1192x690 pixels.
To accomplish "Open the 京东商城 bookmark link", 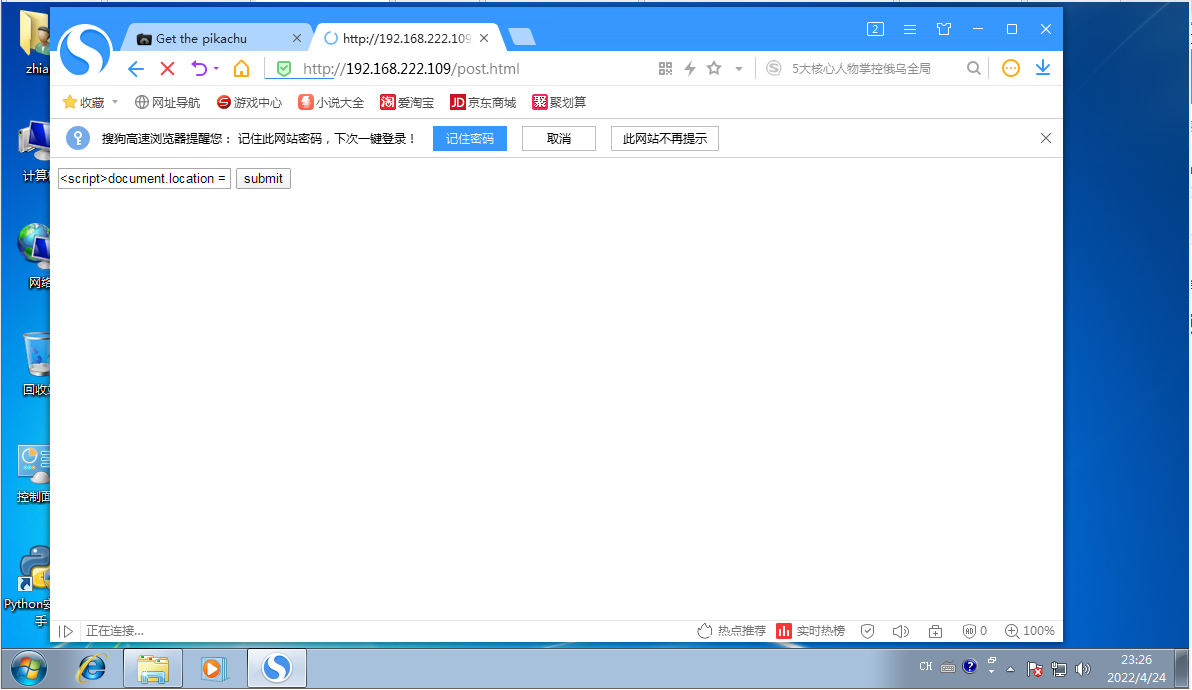I will [482, 101].
